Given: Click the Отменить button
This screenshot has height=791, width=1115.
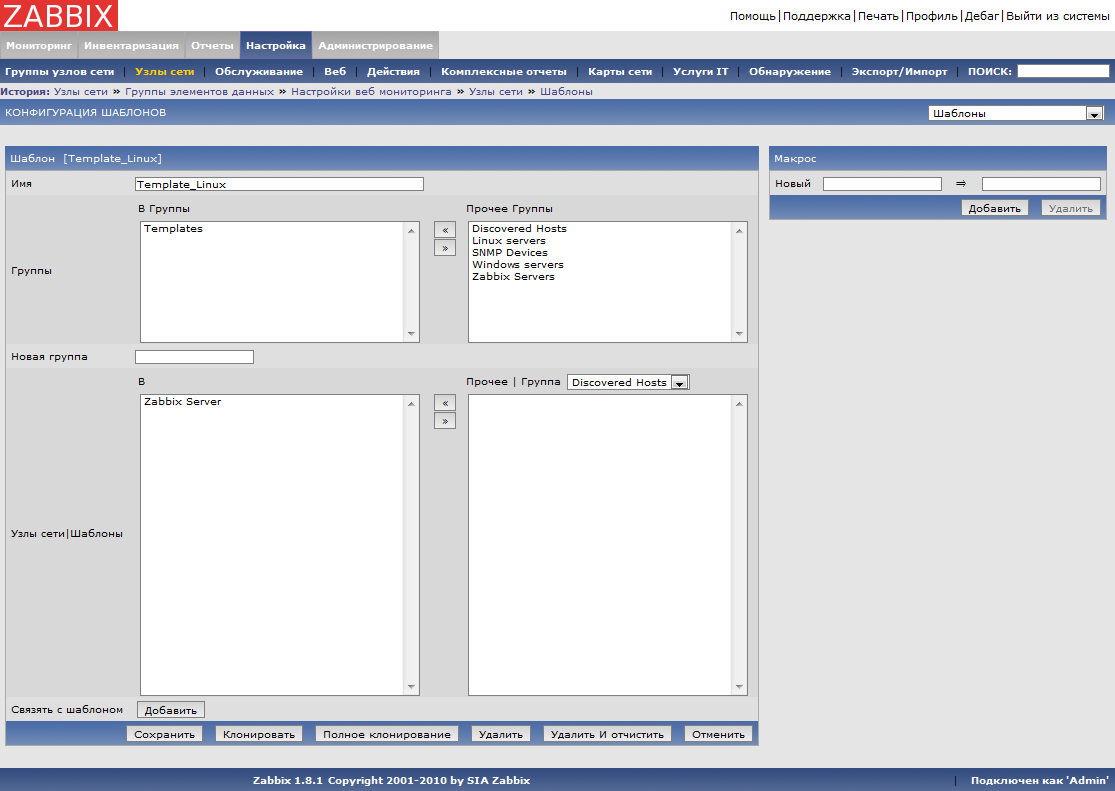Looking at the screenshot, I should 718,734.
